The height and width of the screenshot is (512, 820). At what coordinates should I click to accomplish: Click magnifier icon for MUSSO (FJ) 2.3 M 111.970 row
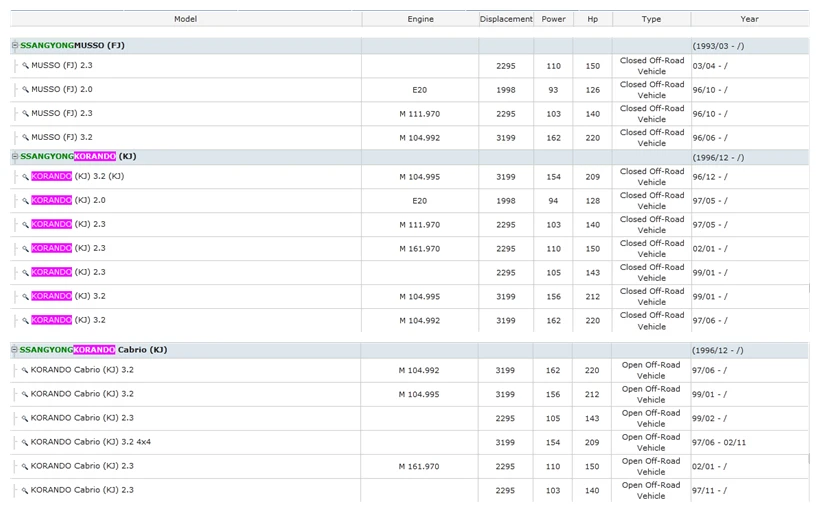click(25, 114)
